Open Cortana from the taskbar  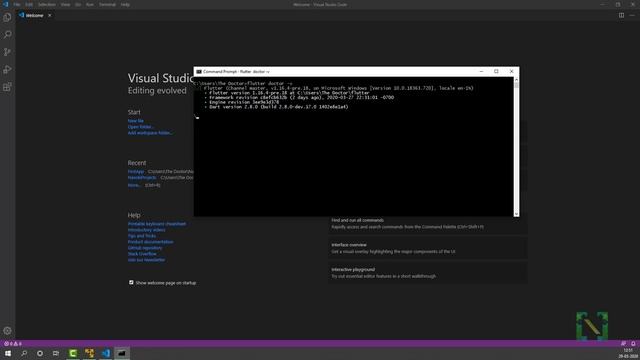(x=40, y=353)
